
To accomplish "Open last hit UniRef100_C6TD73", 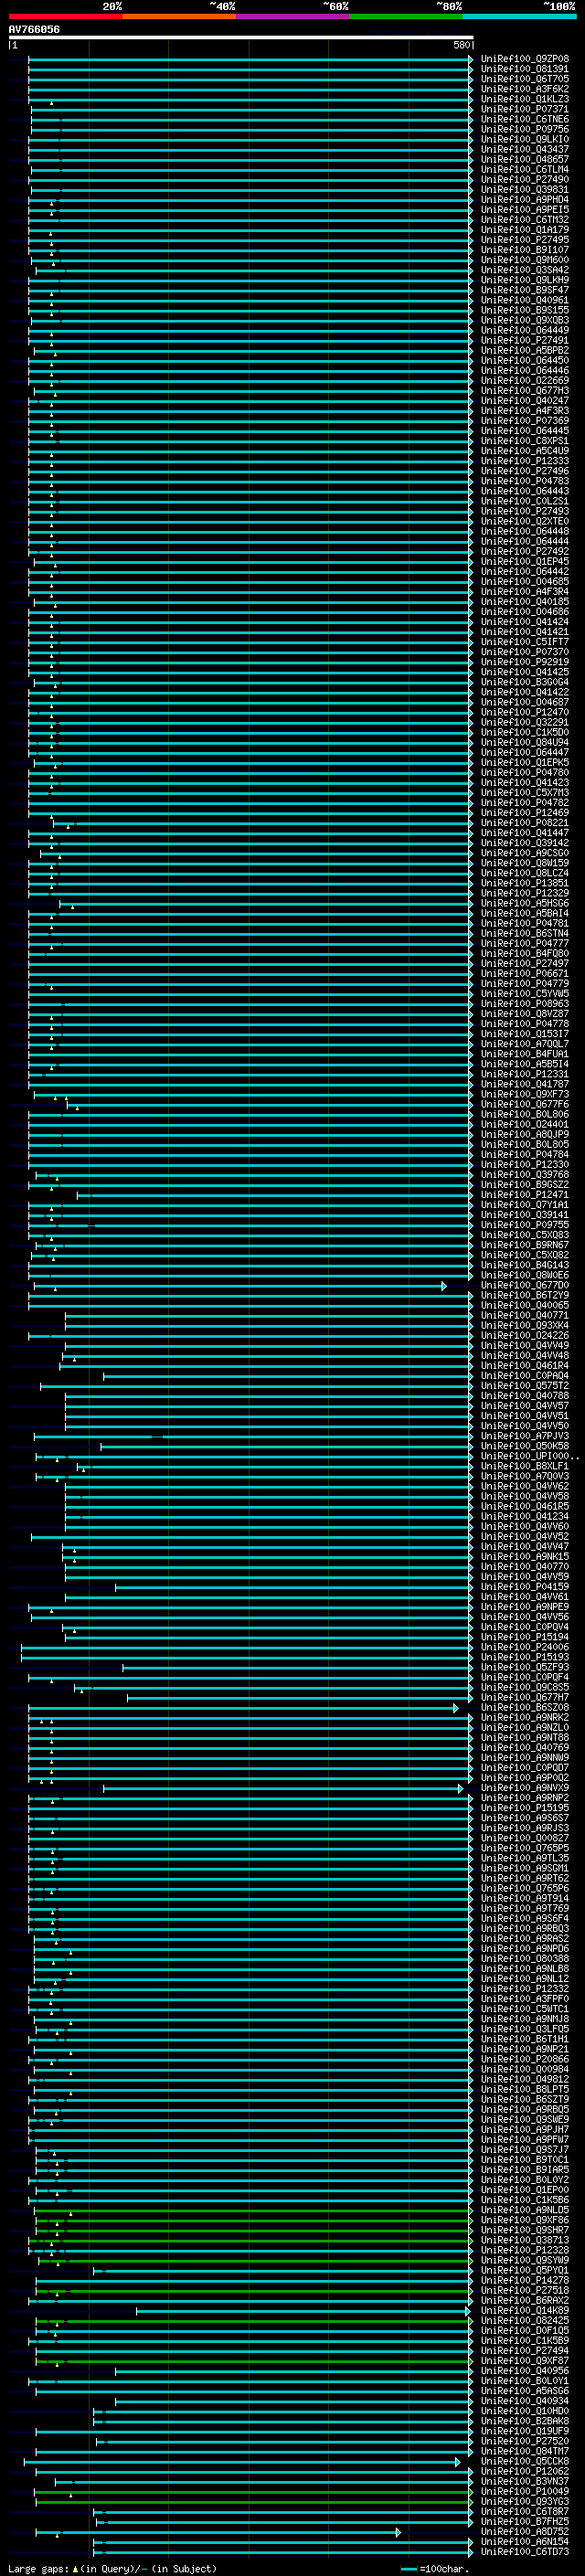I will [525, 2551].
